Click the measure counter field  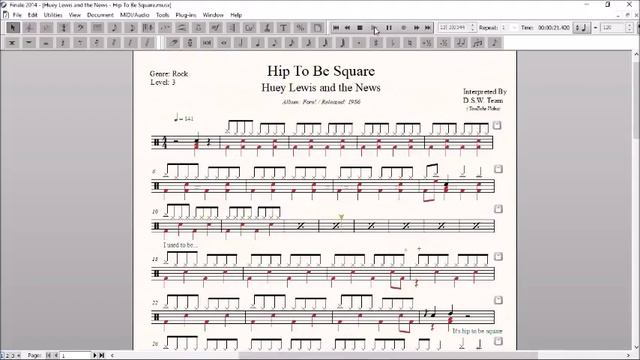tap(453, 28)
